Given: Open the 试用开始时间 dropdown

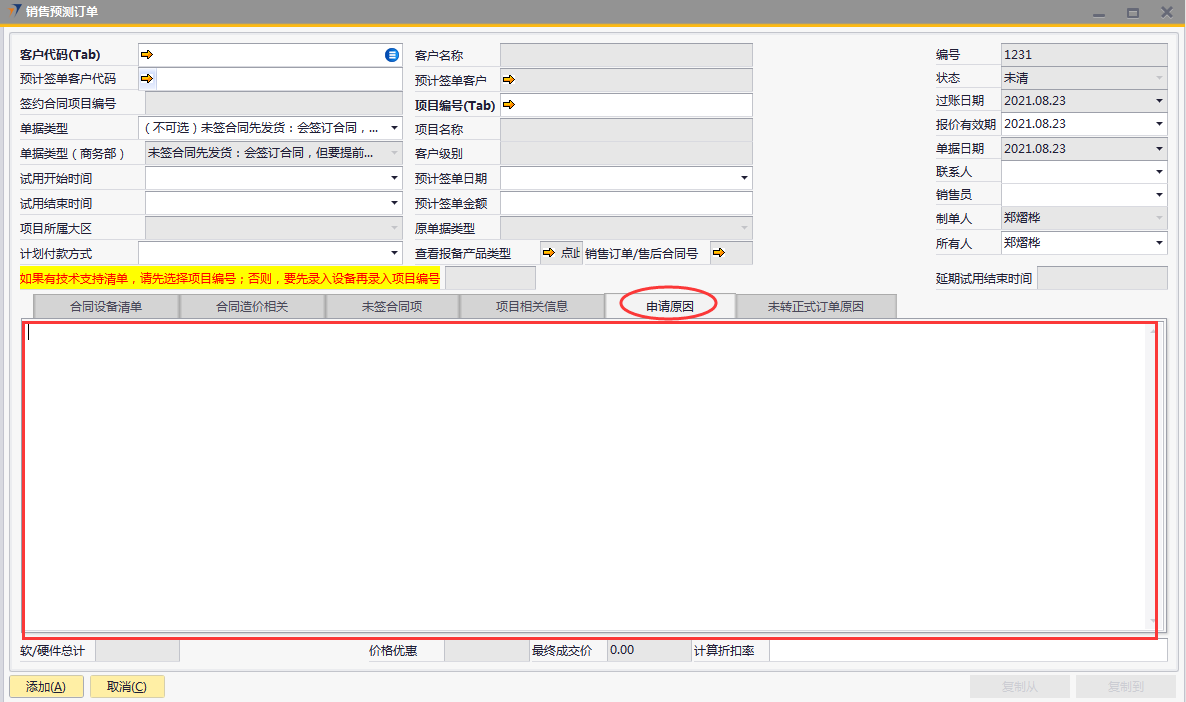Looking at the screenshot, I should [x=394, y=178].
